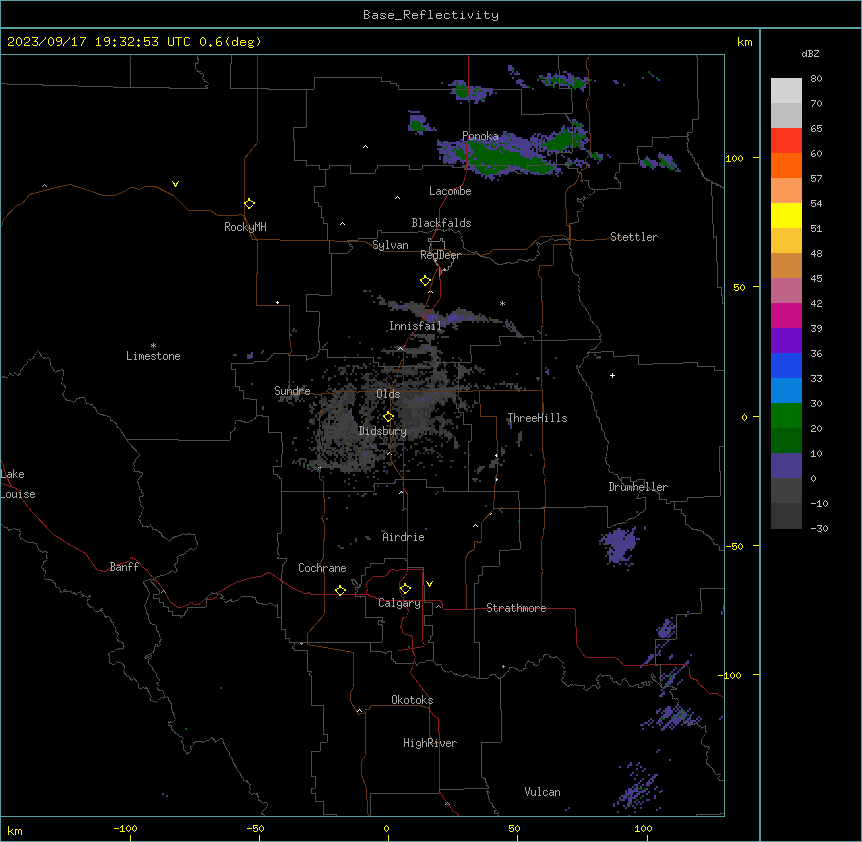Click the green 20-30 dBZ legend swatch

[786, 416]
